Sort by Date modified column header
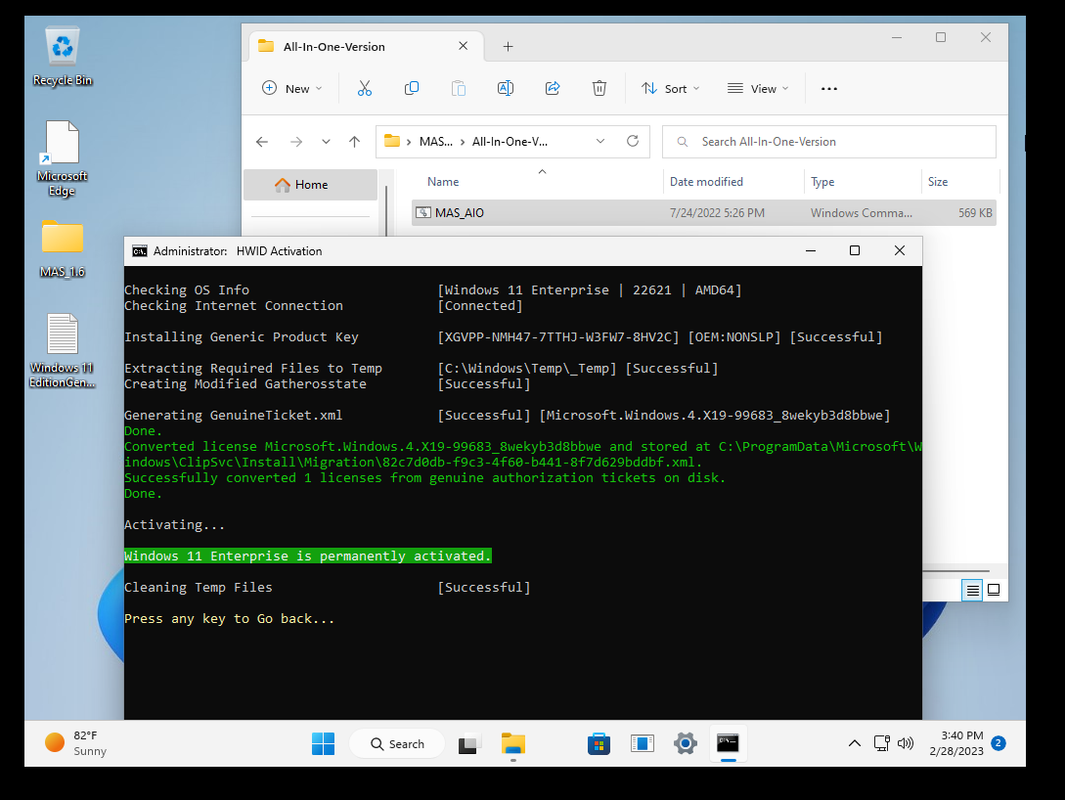 pyautogui.click(x=706, y=182)
